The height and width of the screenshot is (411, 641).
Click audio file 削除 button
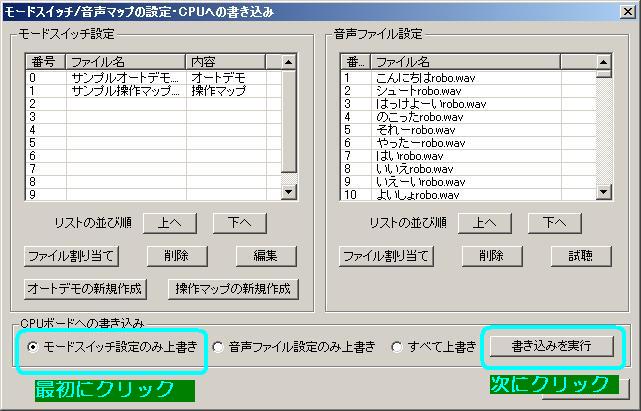tap(492, 256)
